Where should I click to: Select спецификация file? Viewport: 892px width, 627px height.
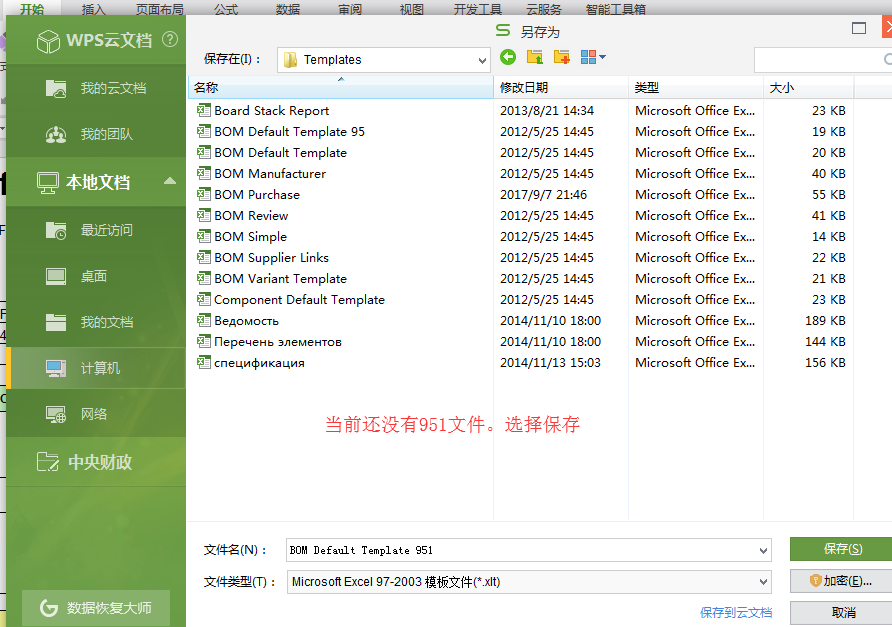(x=259, y=363)
